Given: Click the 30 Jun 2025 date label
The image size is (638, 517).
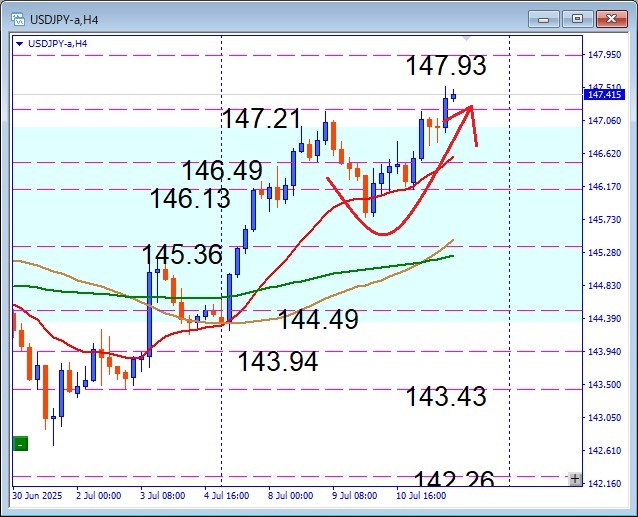Looking at the screenshot, I should 37,496.
